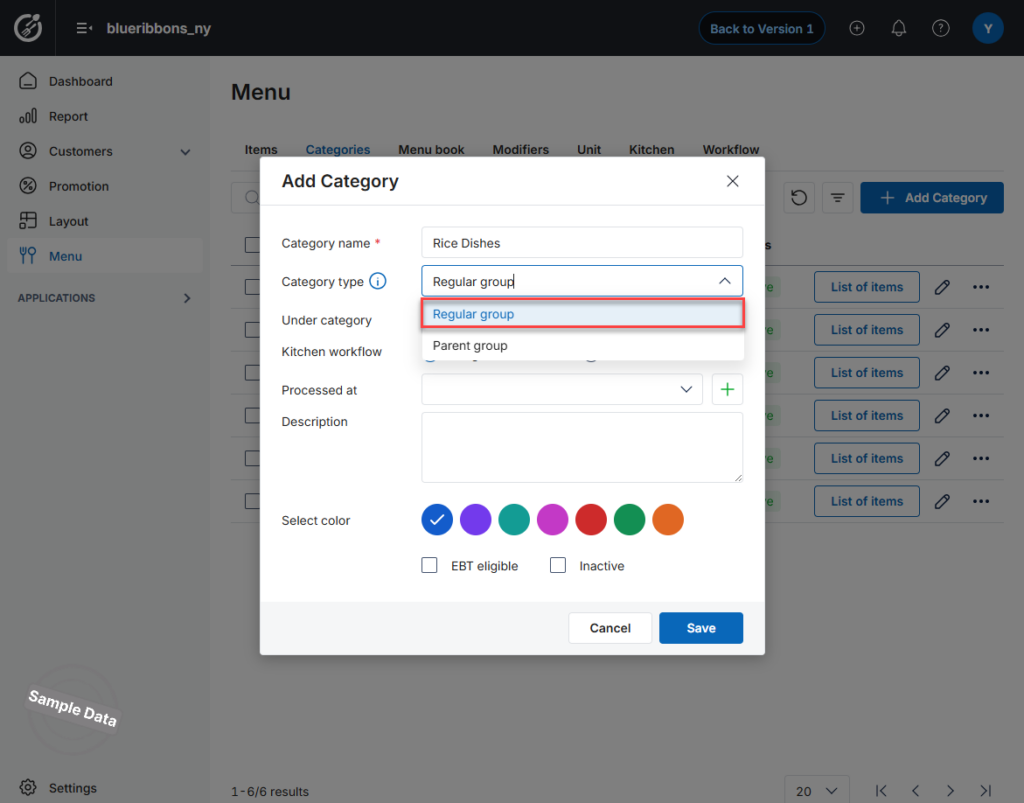This screenshot has width=1024, height=803.
Task: Open the page size 20 dropdown
Action: point(816,791)
